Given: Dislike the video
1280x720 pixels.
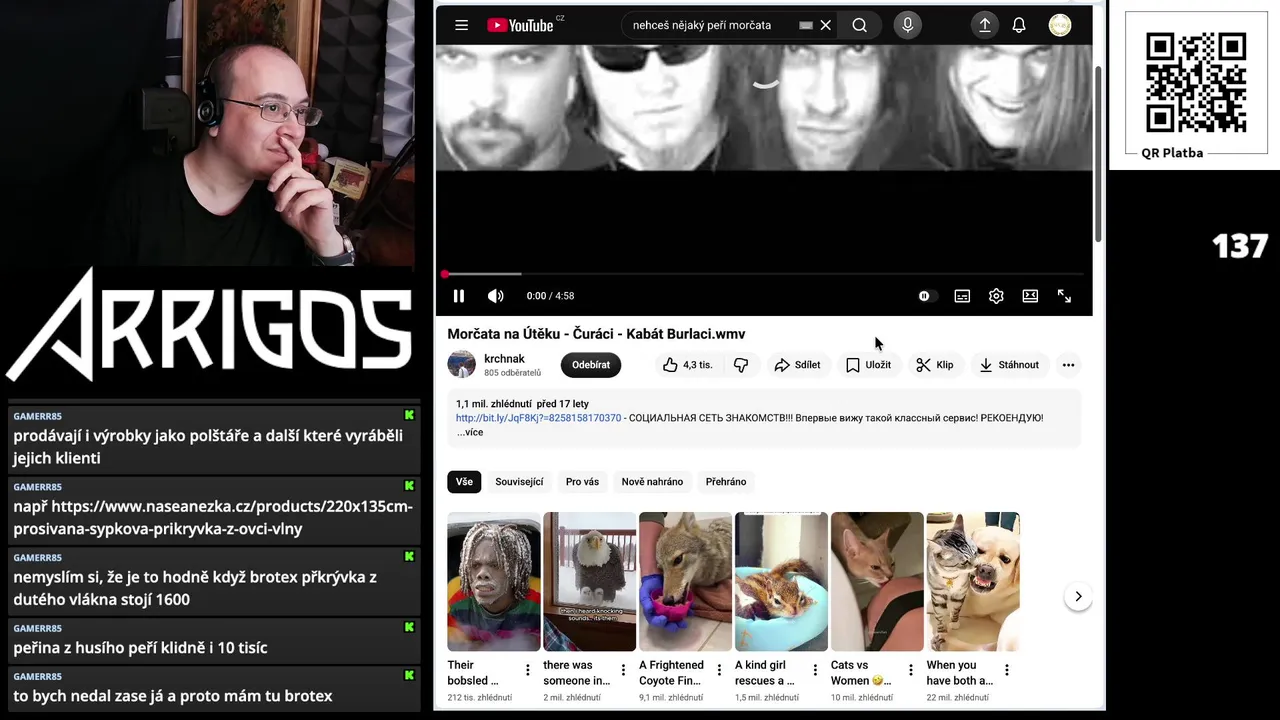Looking at the screenshot, I should [741, 365].
